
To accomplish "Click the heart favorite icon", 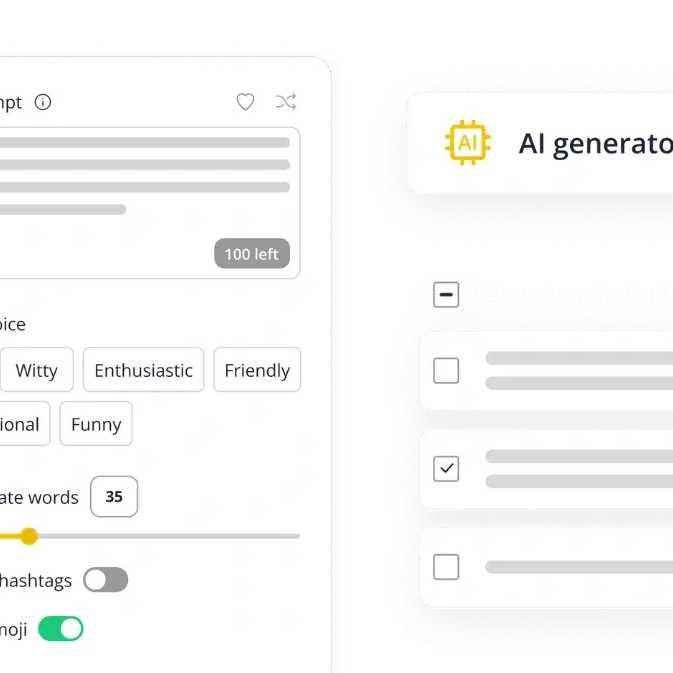I will (x=245, y=102).
